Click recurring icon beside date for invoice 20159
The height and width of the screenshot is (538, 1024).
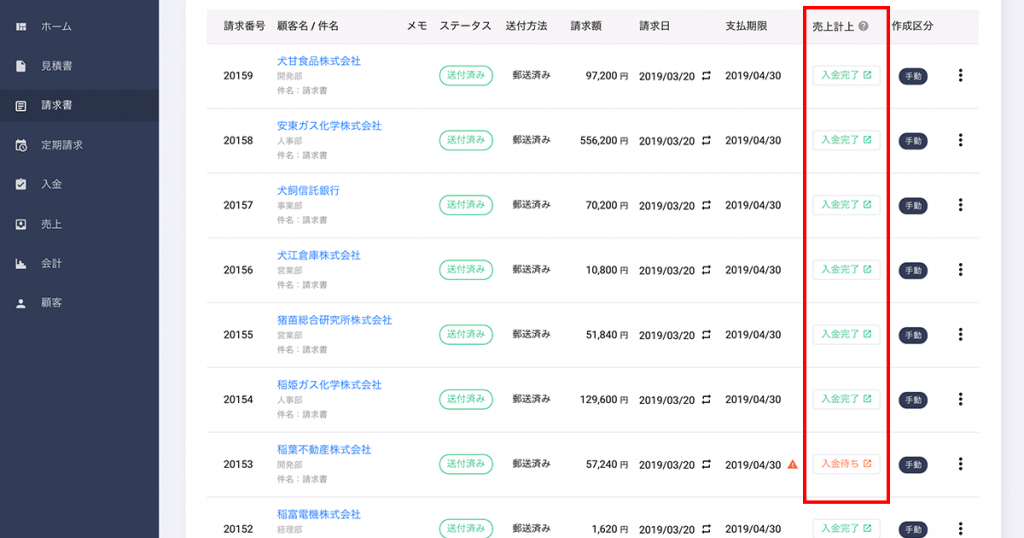pyautogui.click(x=706, y=76)
